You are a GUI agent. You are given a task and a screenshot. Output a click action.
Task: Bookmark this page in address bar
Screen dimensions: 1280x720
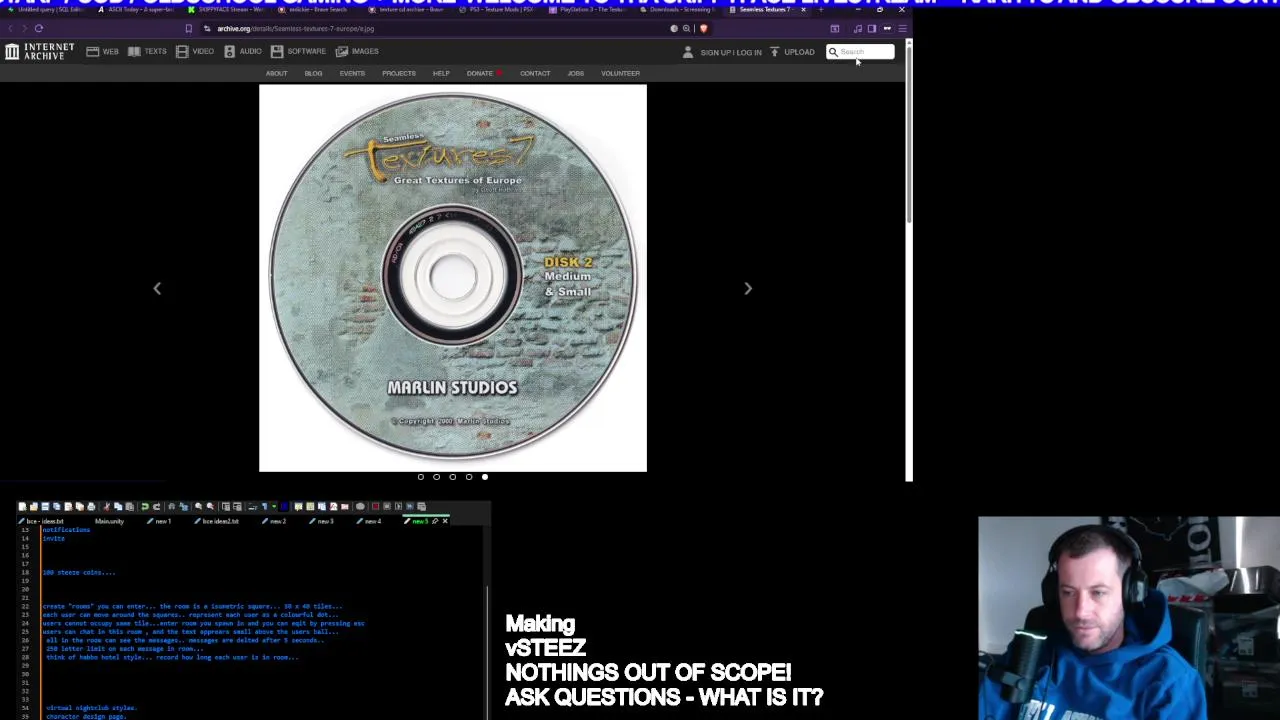[x=188, y=28]
